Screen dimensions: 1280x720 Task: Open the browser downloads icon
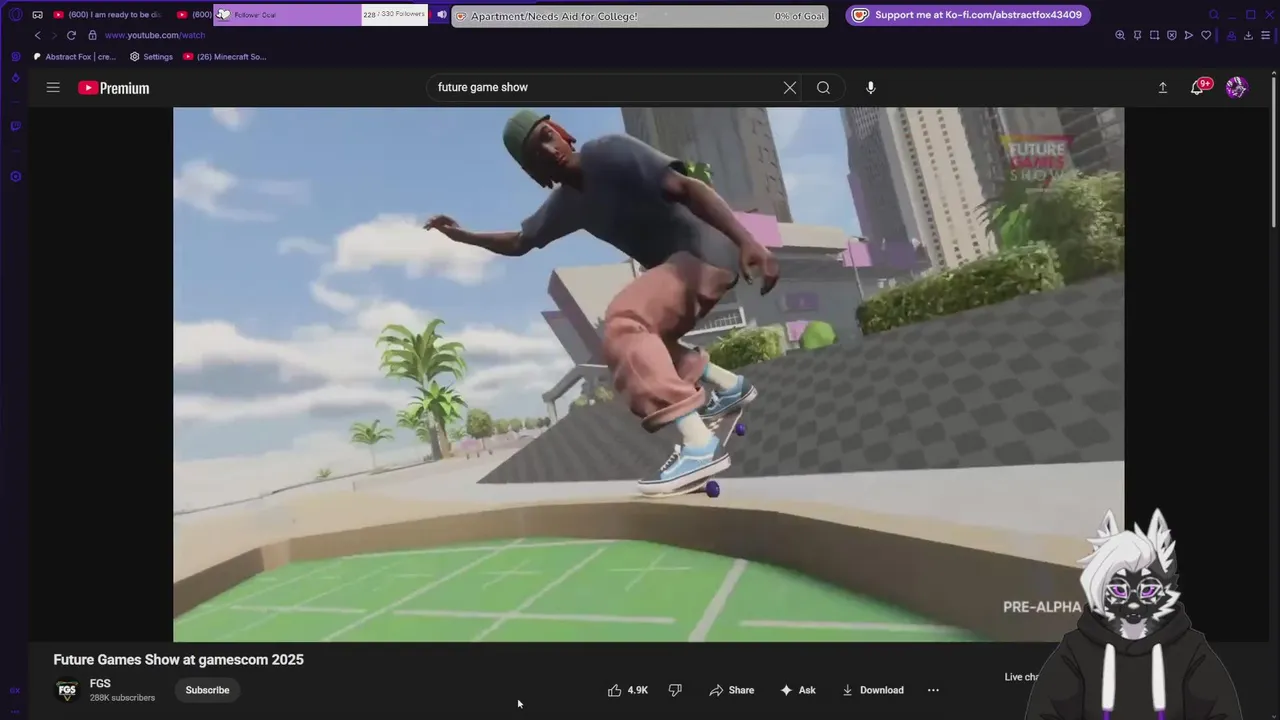click(1248, 35)
